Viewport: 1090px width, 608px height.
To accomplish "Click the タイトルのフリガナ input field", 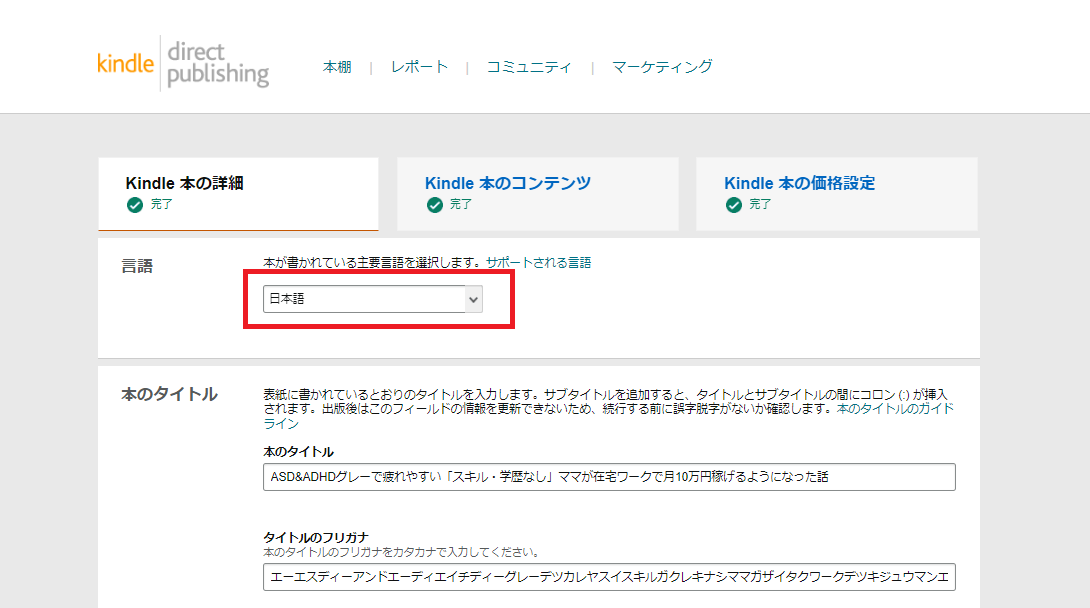I will [x=609, y=577].
